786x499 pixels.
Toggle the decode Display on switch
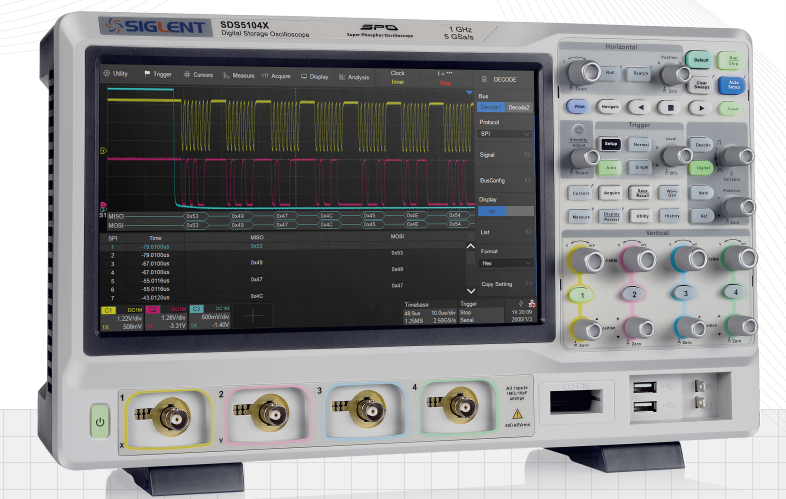tap(491, 211)
